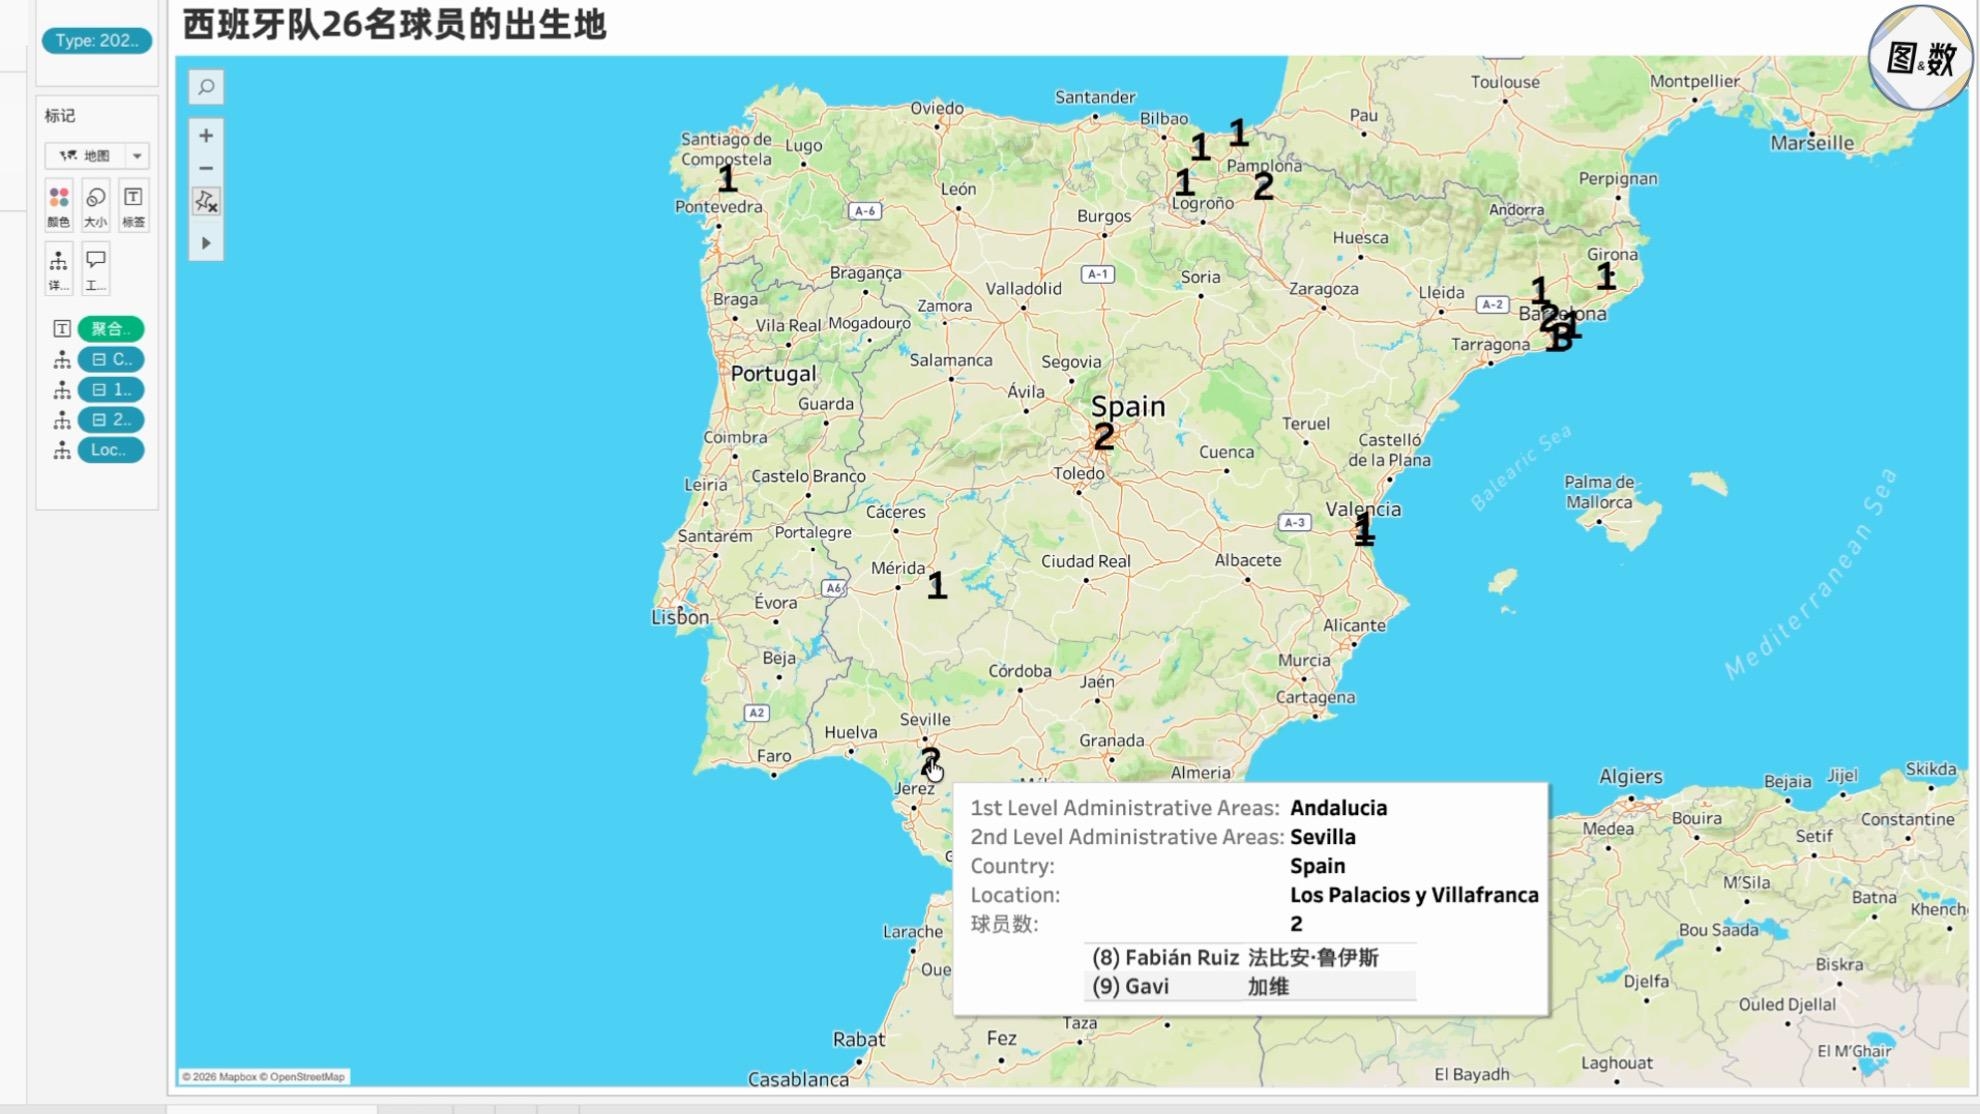Viewport: 1980px width, 1114px height.
Task: Select the mark 2 at Madrid
Action: (x=1103, y=437)
